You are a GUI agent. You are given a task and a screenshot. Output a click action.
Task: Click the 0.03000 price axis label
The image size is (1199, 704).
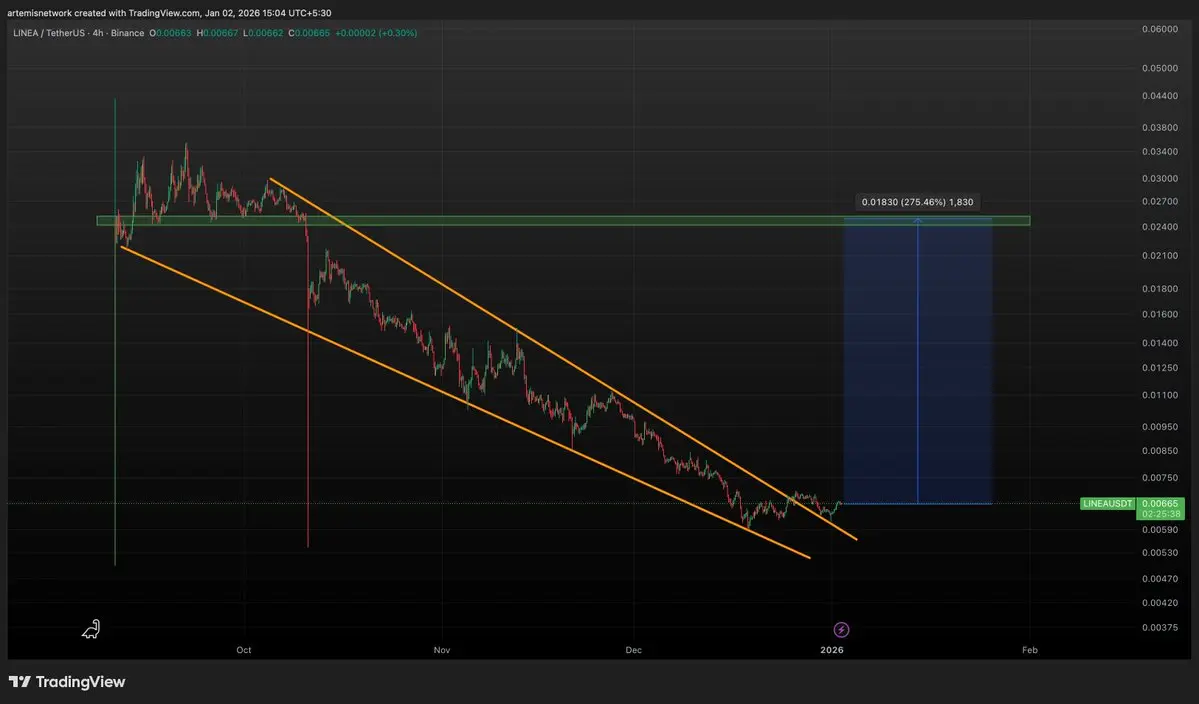pos(1160,178)
